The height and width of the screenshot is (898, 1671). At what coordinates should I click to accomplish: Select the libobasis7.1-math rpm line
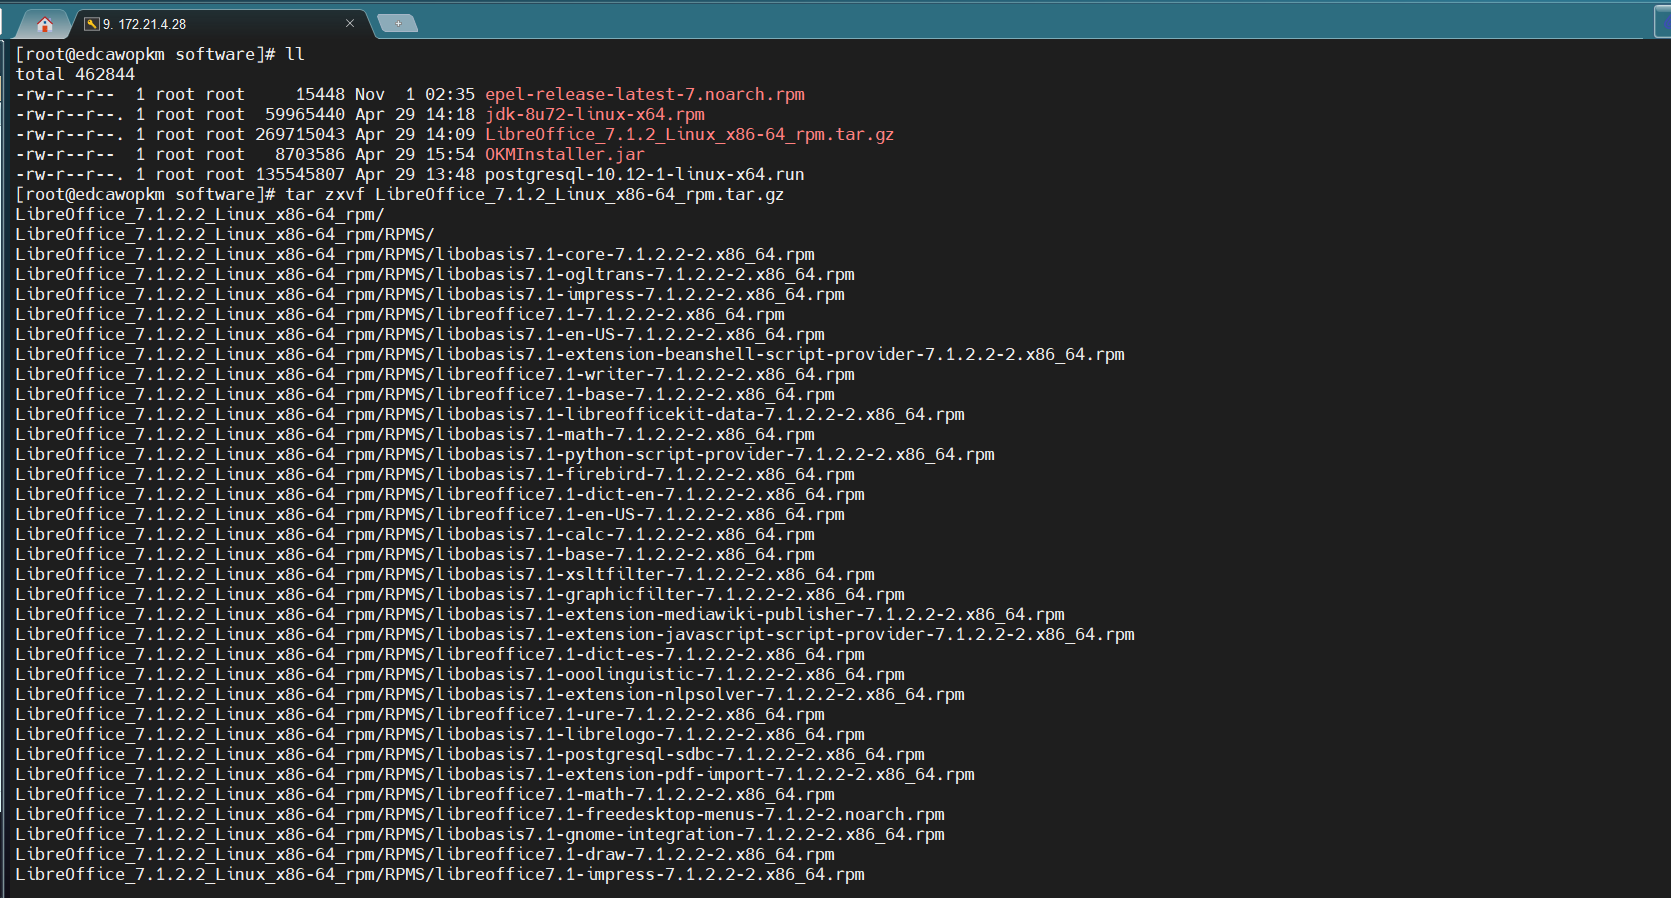415,434
